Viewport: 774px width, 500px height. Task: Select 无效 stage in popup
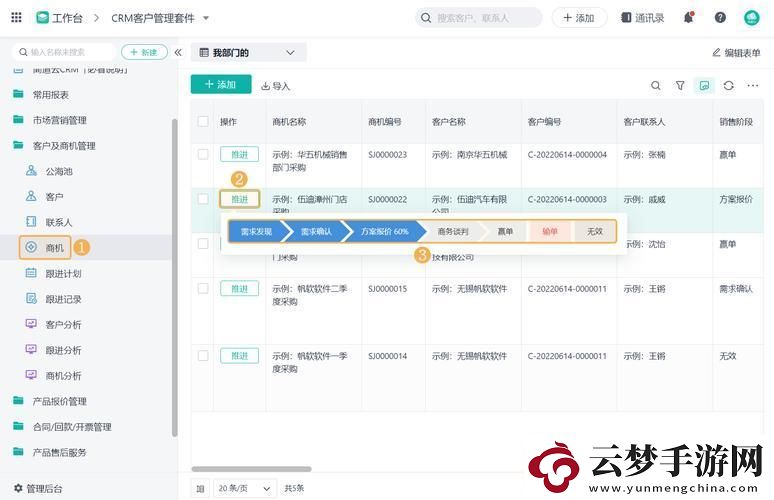pos(595,231)
